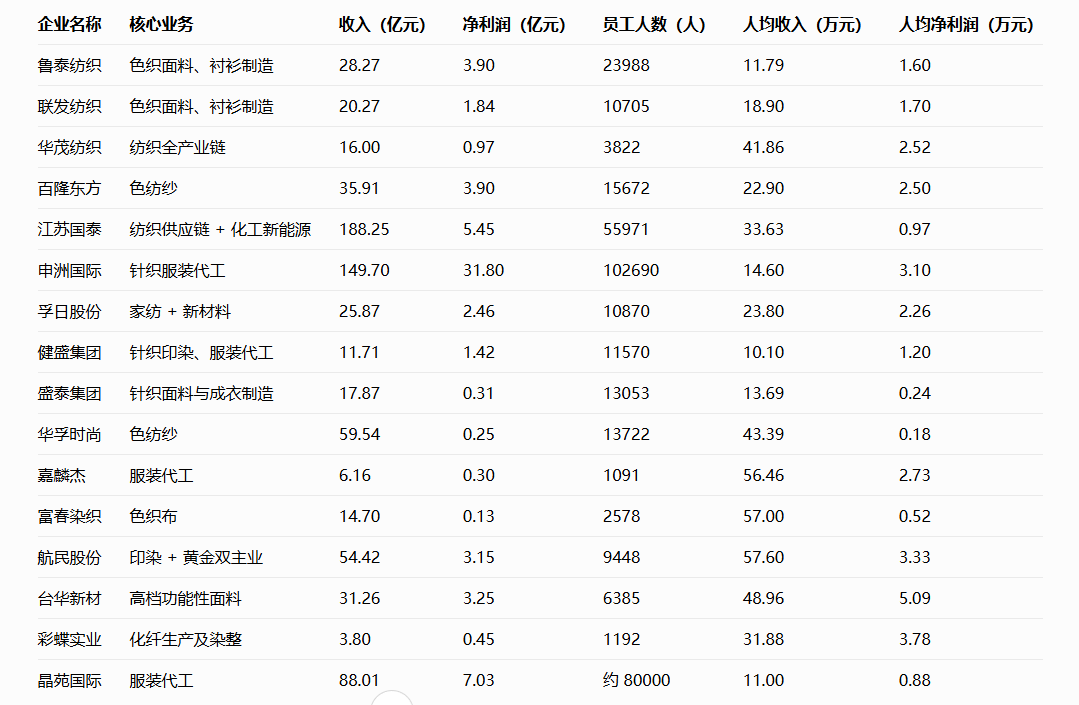Click the 净利润 (亿元) column header
Image resolution: width=1079 pixels, height=705 pixels.
(515, 25)
